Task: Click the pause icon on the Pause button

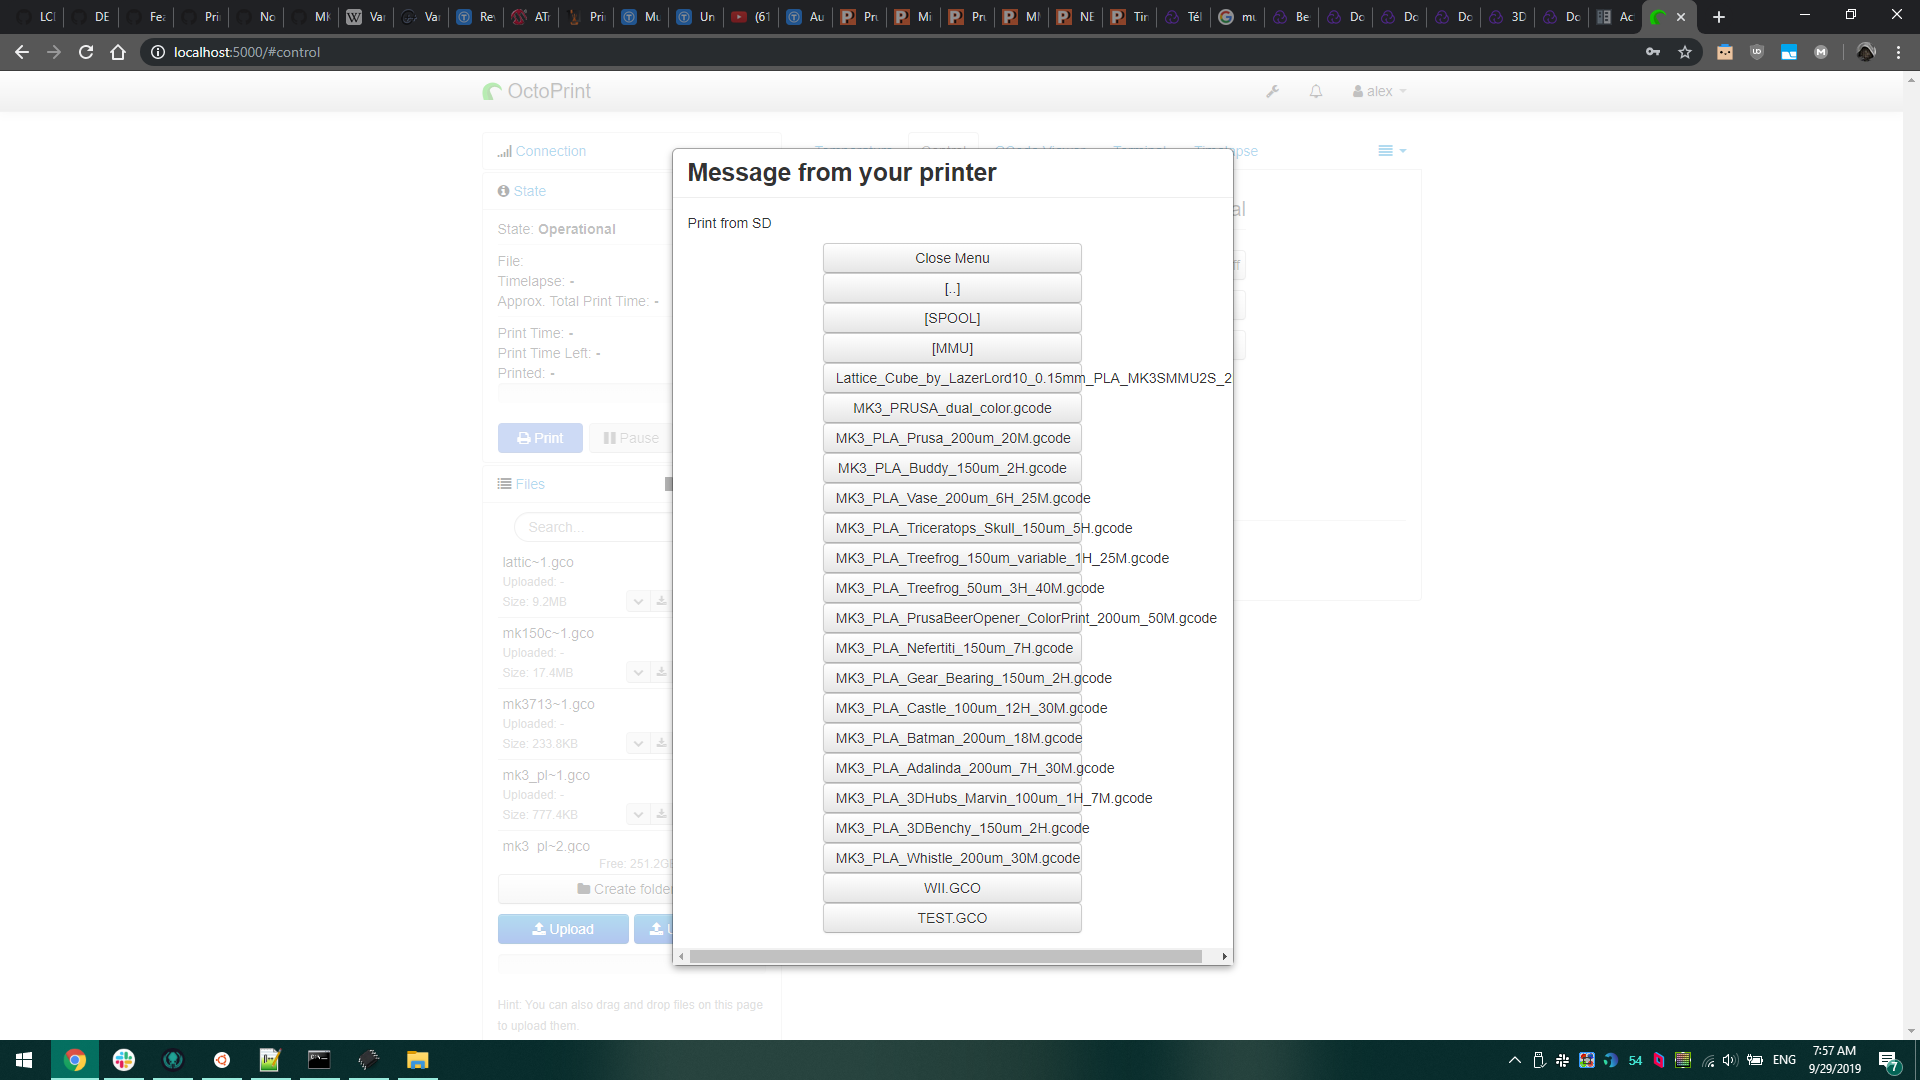Action: tap(608, 438)
